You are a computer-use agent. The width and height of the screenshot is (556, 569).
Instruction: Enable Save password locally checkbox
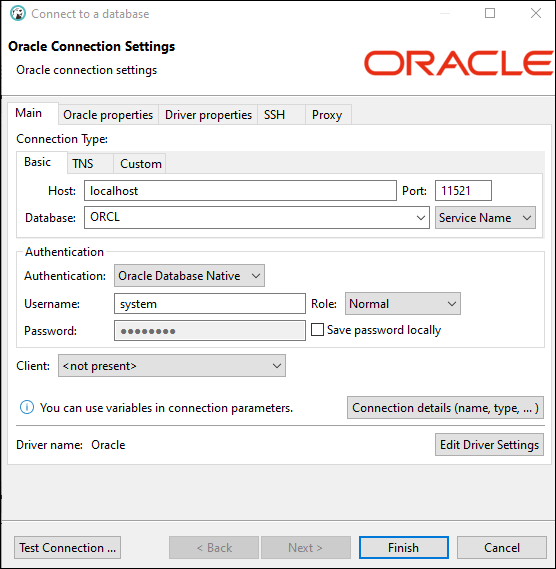point(317,330)
